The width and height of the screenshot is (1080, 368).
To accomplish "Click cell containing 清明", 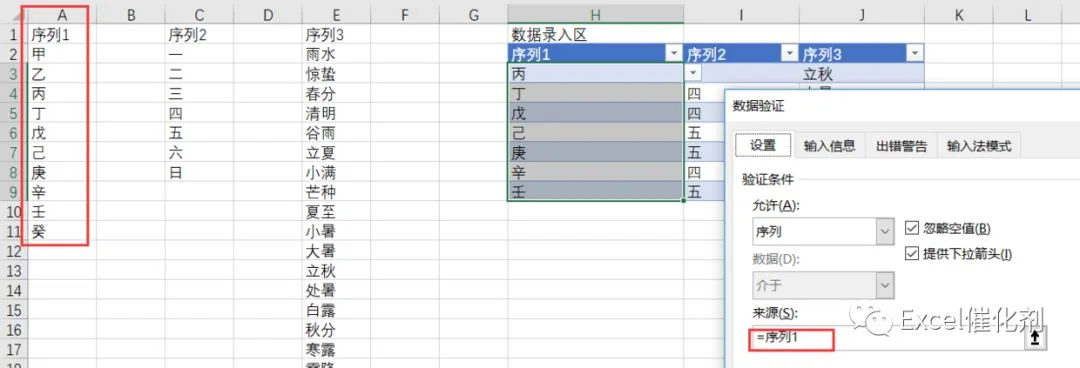I will (x=336, y=113).
